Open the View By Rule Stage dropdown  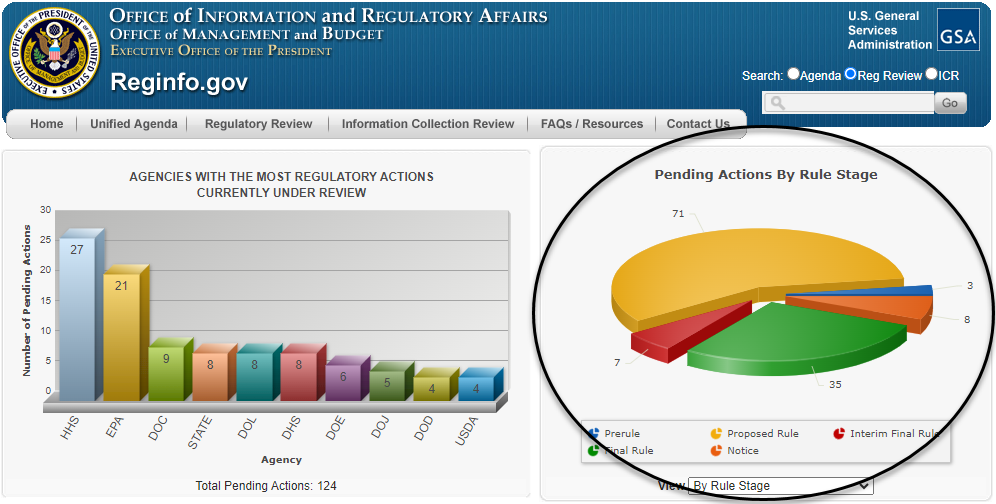click(x=781, y=486)
